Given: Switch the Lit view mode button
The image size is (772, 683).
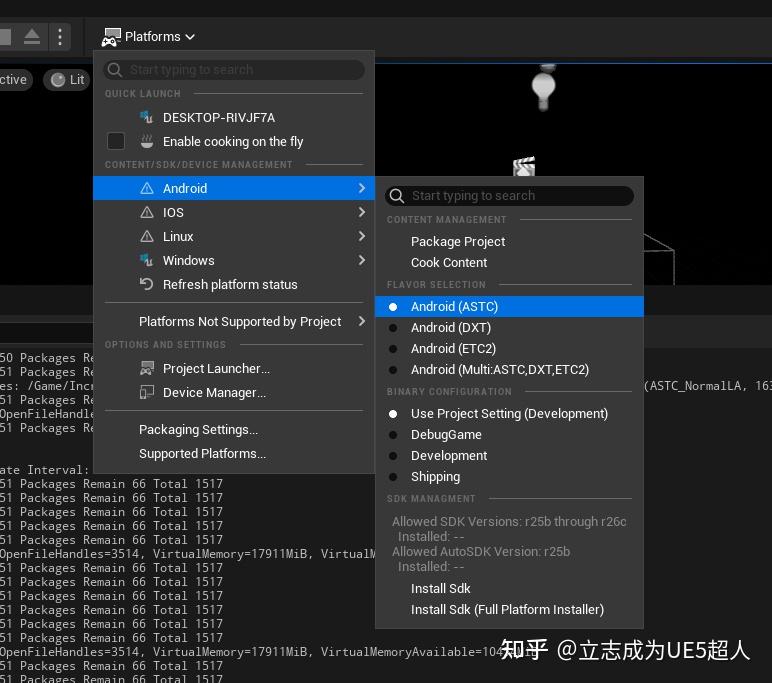Looking at the screenshot, I should tap(67, 80).
